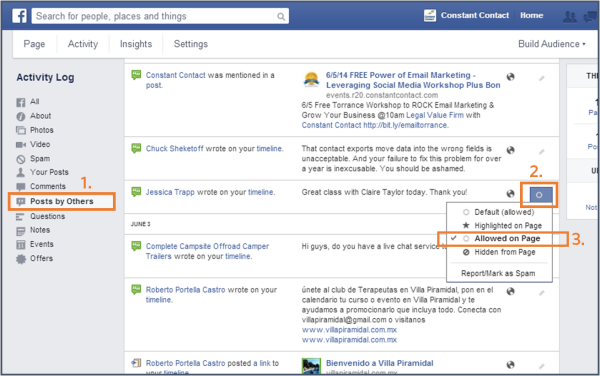Viewport: 600px width, 376px height.
Task: Click link-post icon beside Roberto posted a link
Action: [x=136, y=363]
